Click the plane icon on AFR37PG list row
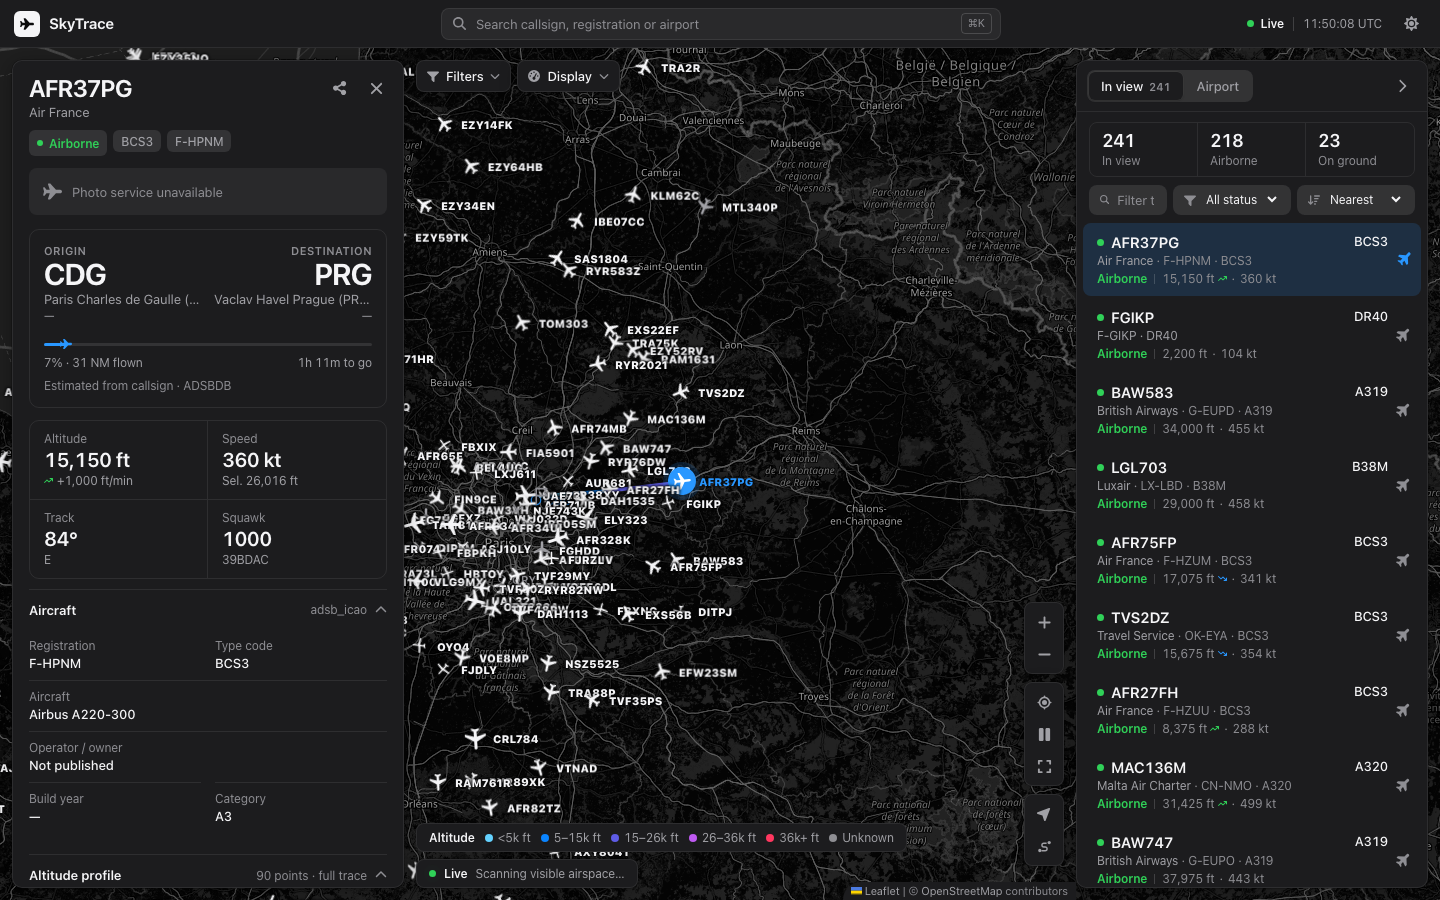This screenshot has width=1440, height=900. [x=1403, y=260]
